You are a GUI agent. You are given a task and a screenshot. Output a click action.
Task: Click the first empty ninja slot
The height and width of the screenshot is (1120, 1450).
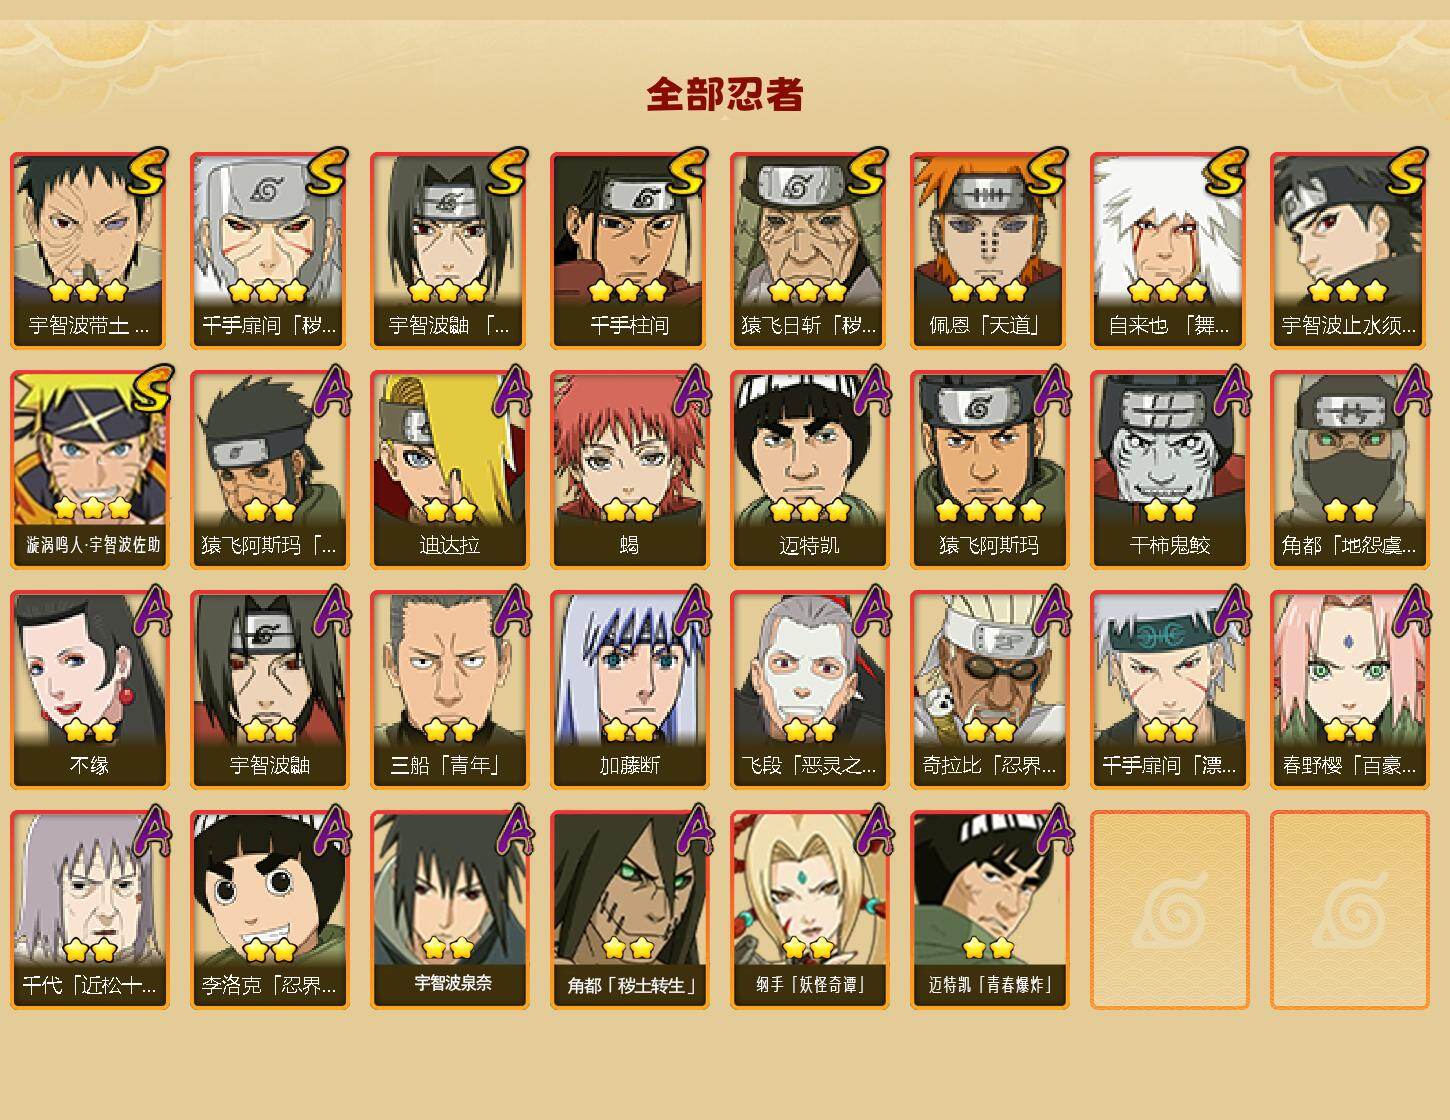point(1170,910)
